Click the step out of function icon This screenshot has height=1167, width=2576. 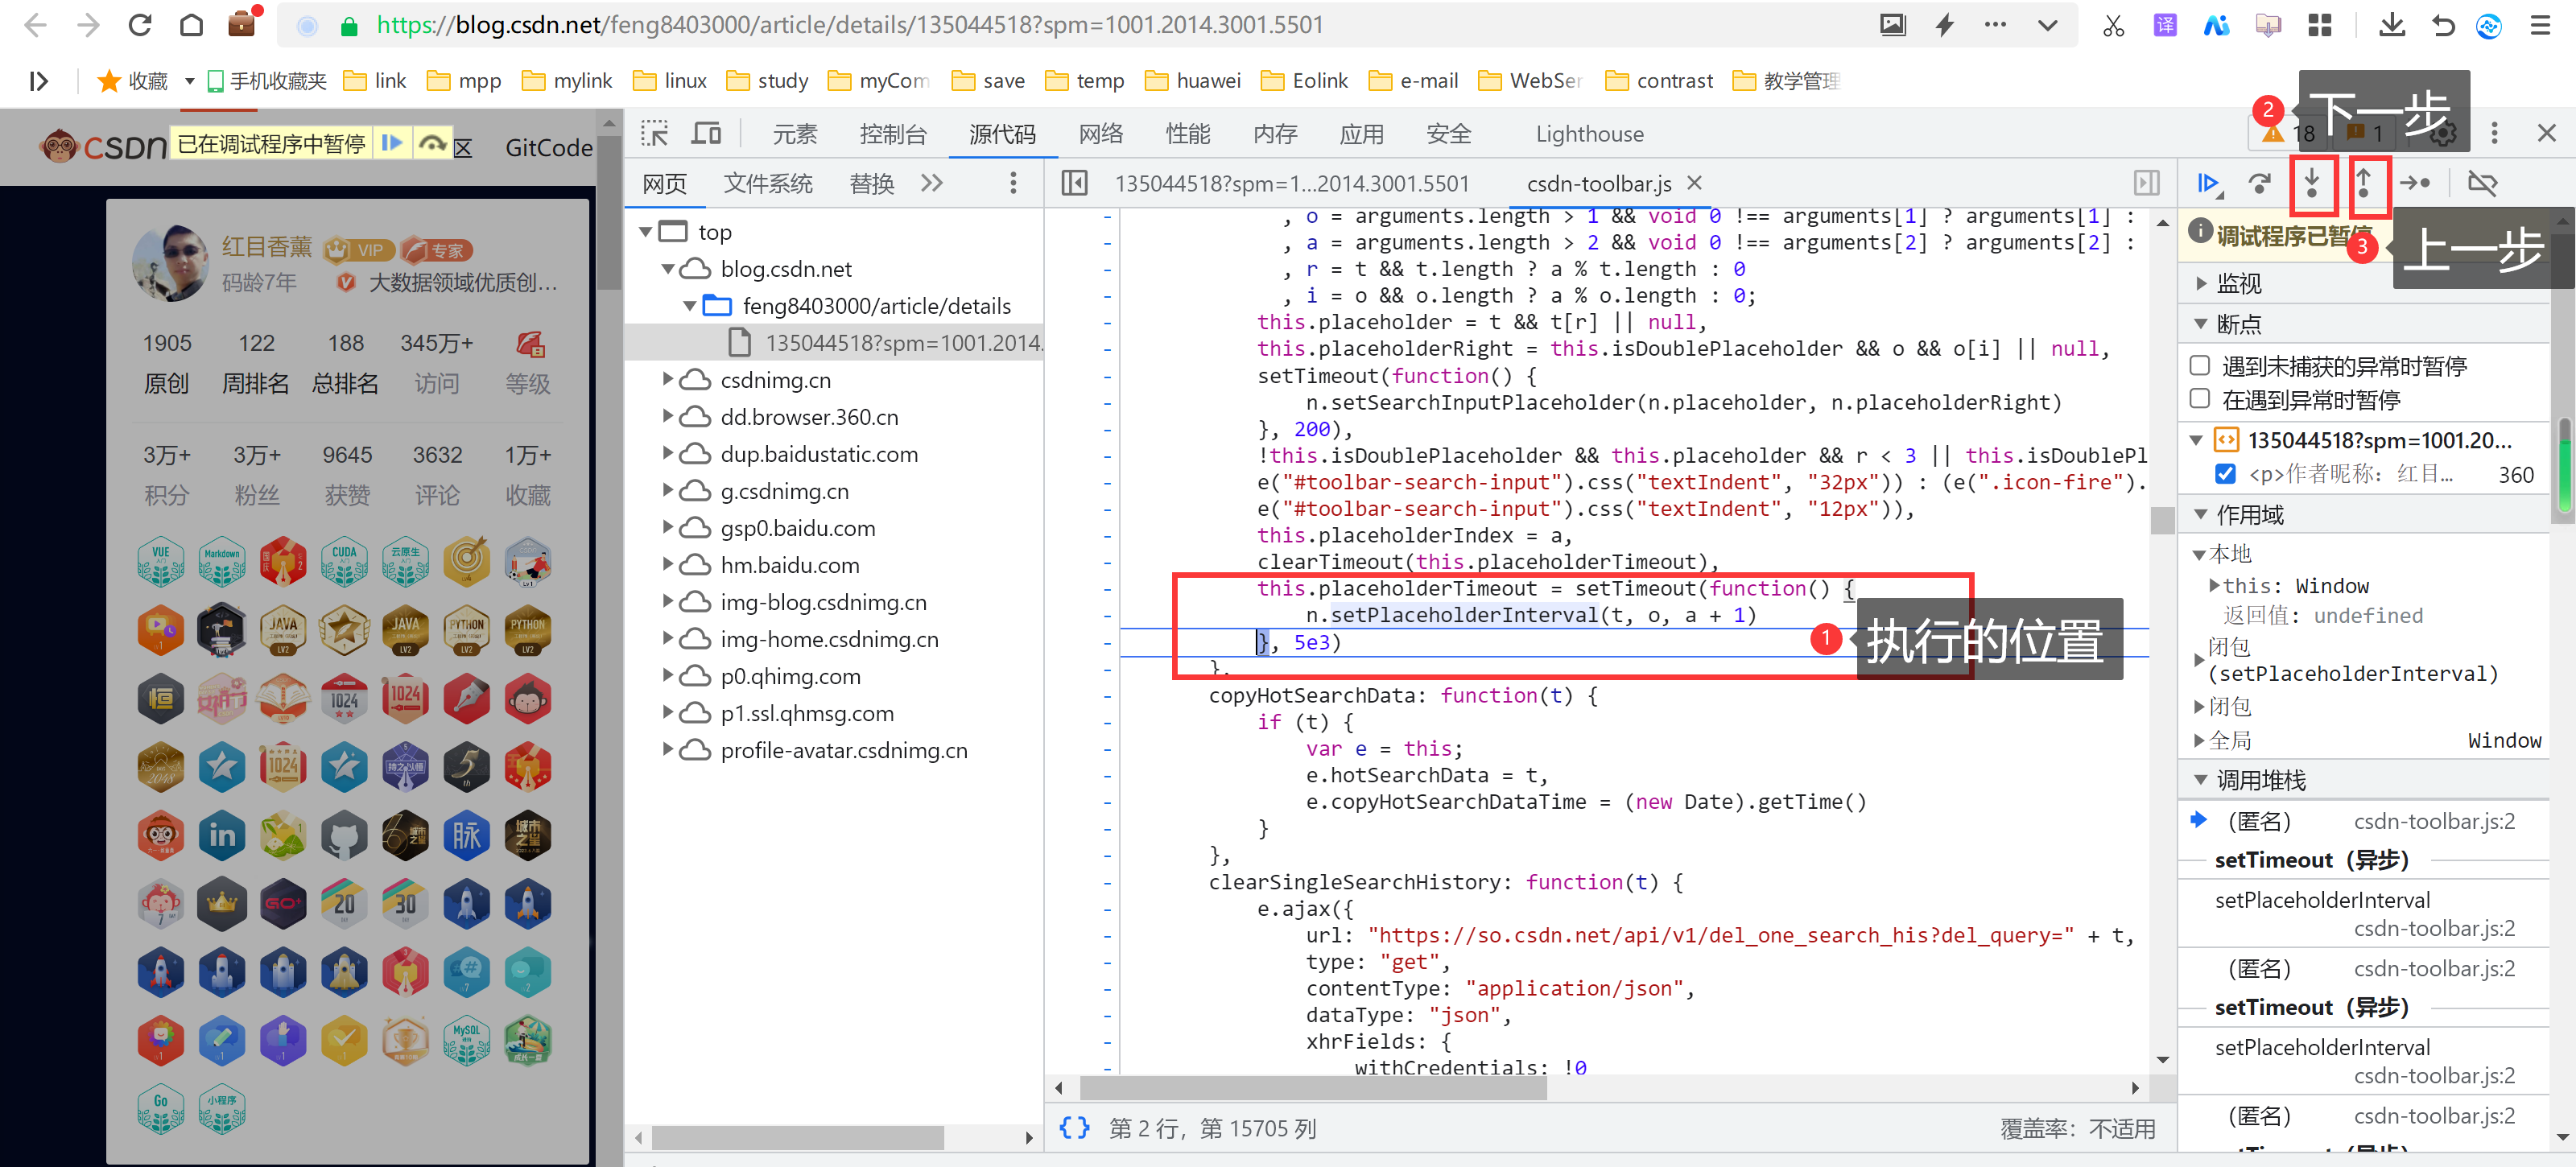tap(2363, 183)
